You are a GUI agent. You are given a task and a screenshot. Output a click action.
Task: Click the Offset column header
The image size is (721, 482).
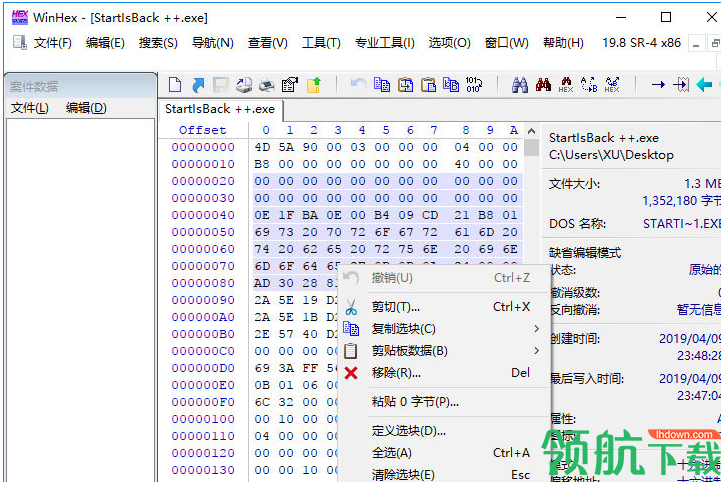[203, 130]
